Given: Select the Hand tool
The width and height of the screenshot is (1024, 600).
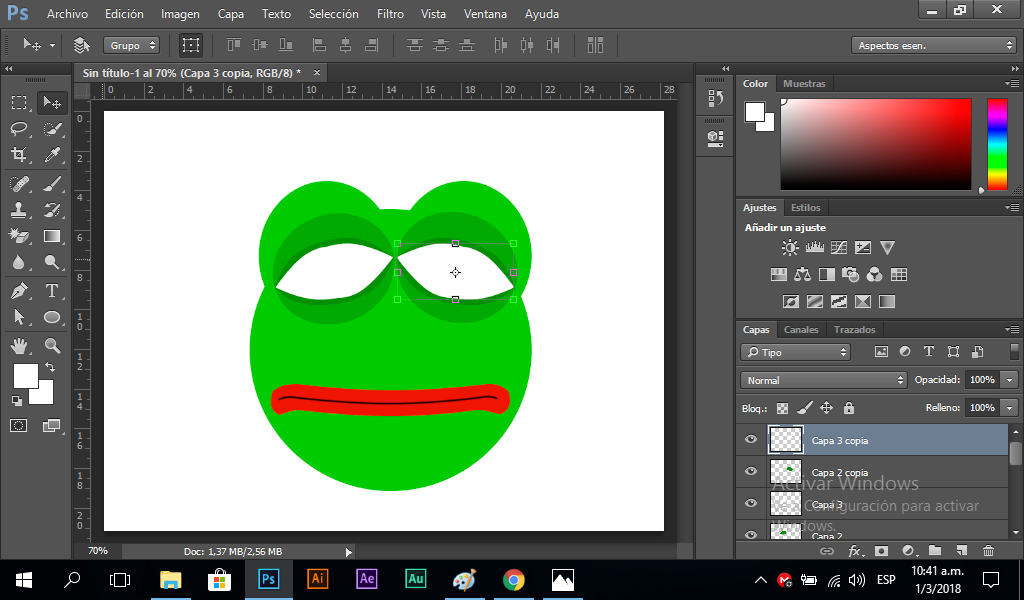Looking at the screenshot, I should click(19, 345).
